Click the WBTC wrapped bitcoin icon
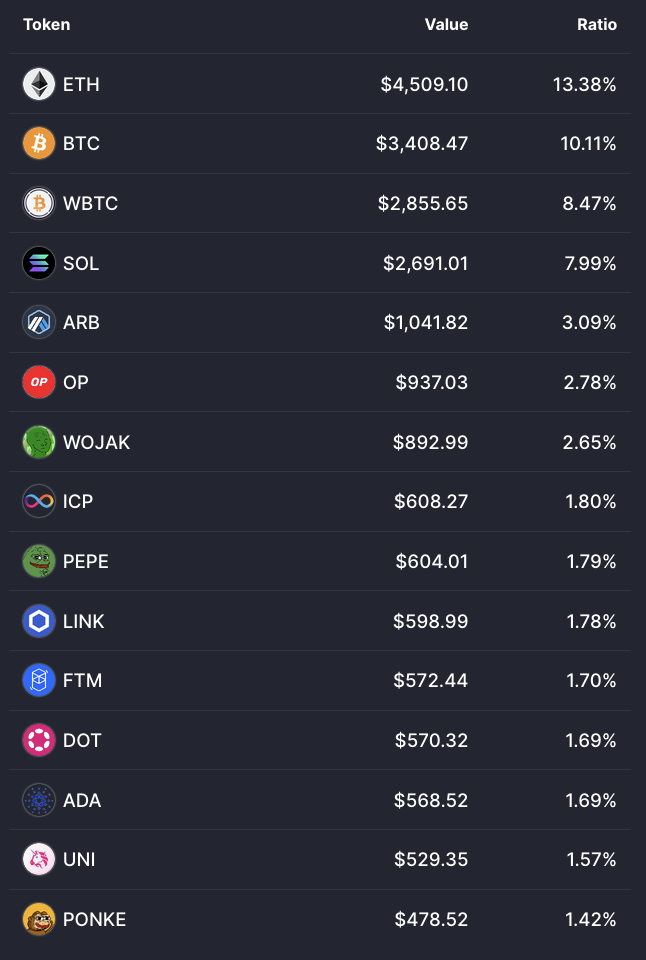Image resolution: width=646 pixels, height=960 pixels. (x=39, y=203)
